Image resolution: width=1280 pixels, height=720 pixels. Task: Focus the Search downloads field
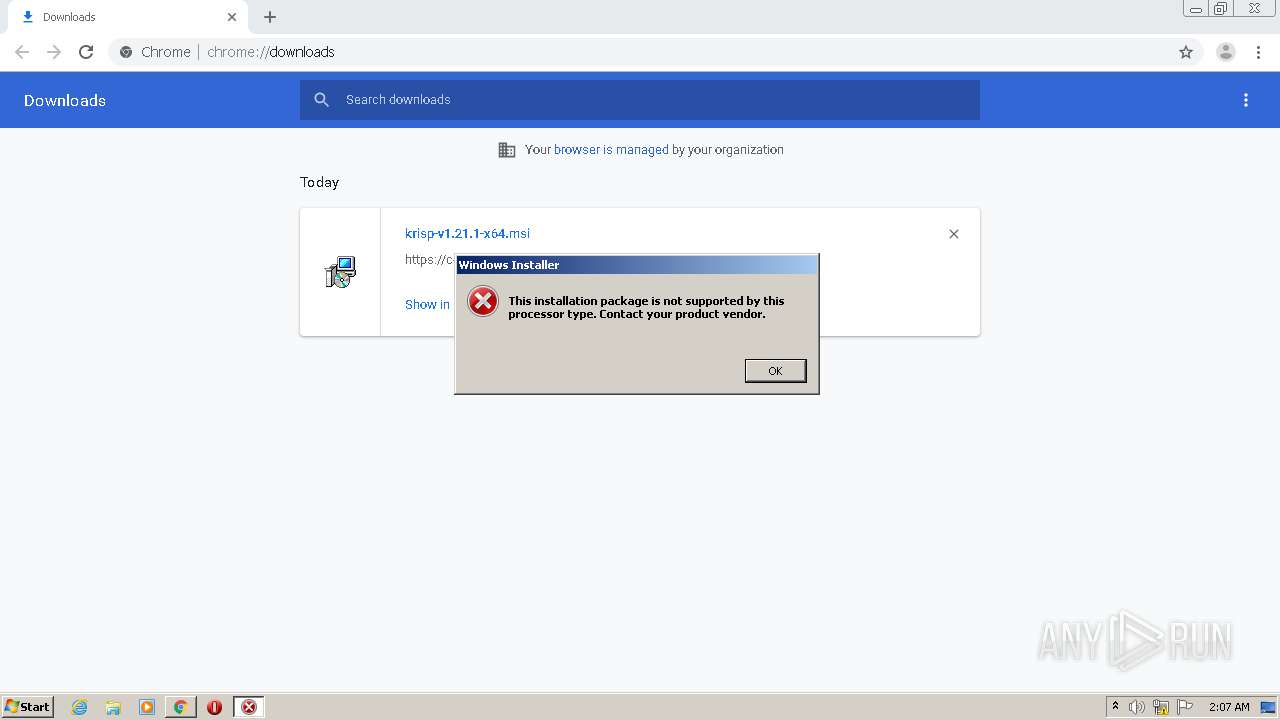[x=640, y=100]
